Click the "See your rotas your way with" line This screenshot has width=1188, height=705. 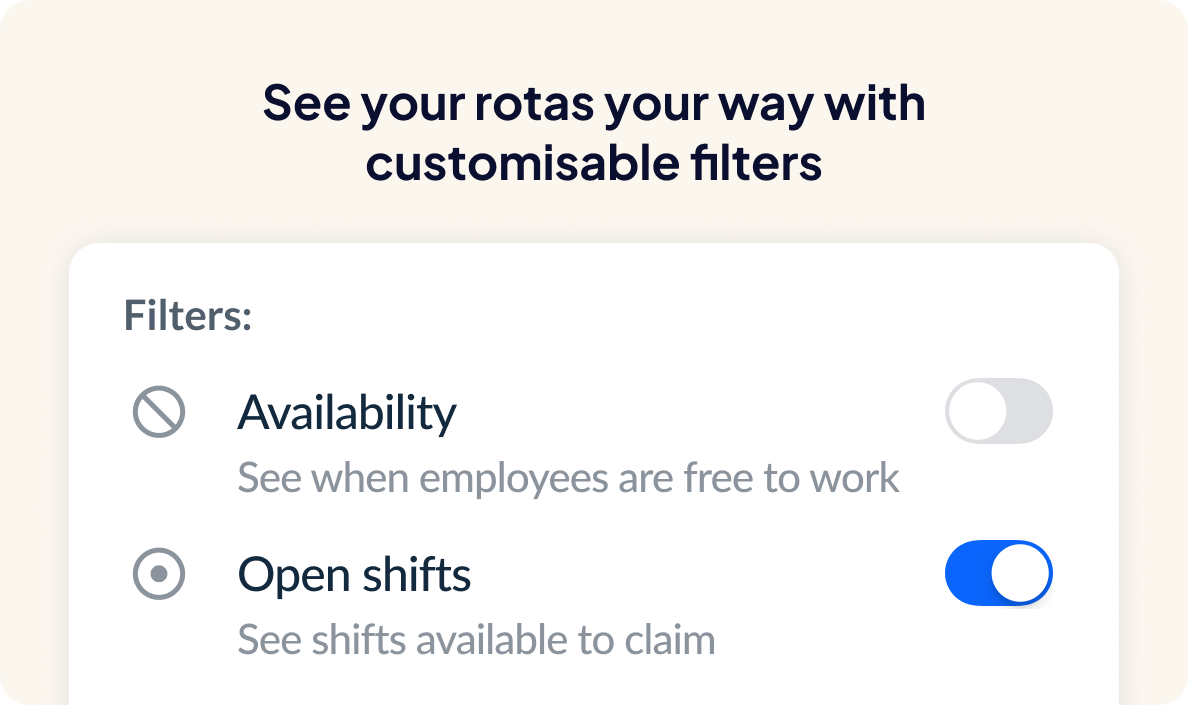pyautogui.click(x=594, y=104)
